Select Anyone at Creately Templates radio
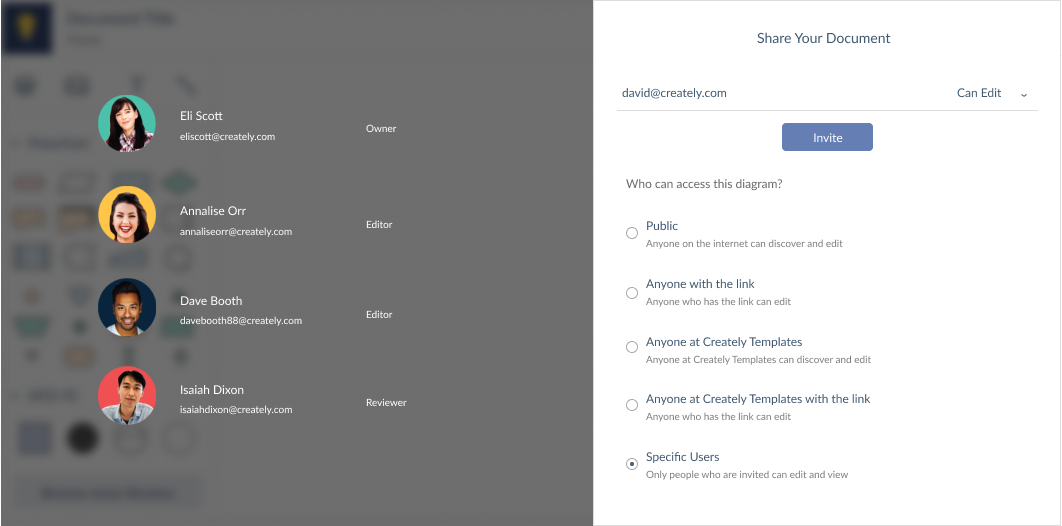 point(632,347)
